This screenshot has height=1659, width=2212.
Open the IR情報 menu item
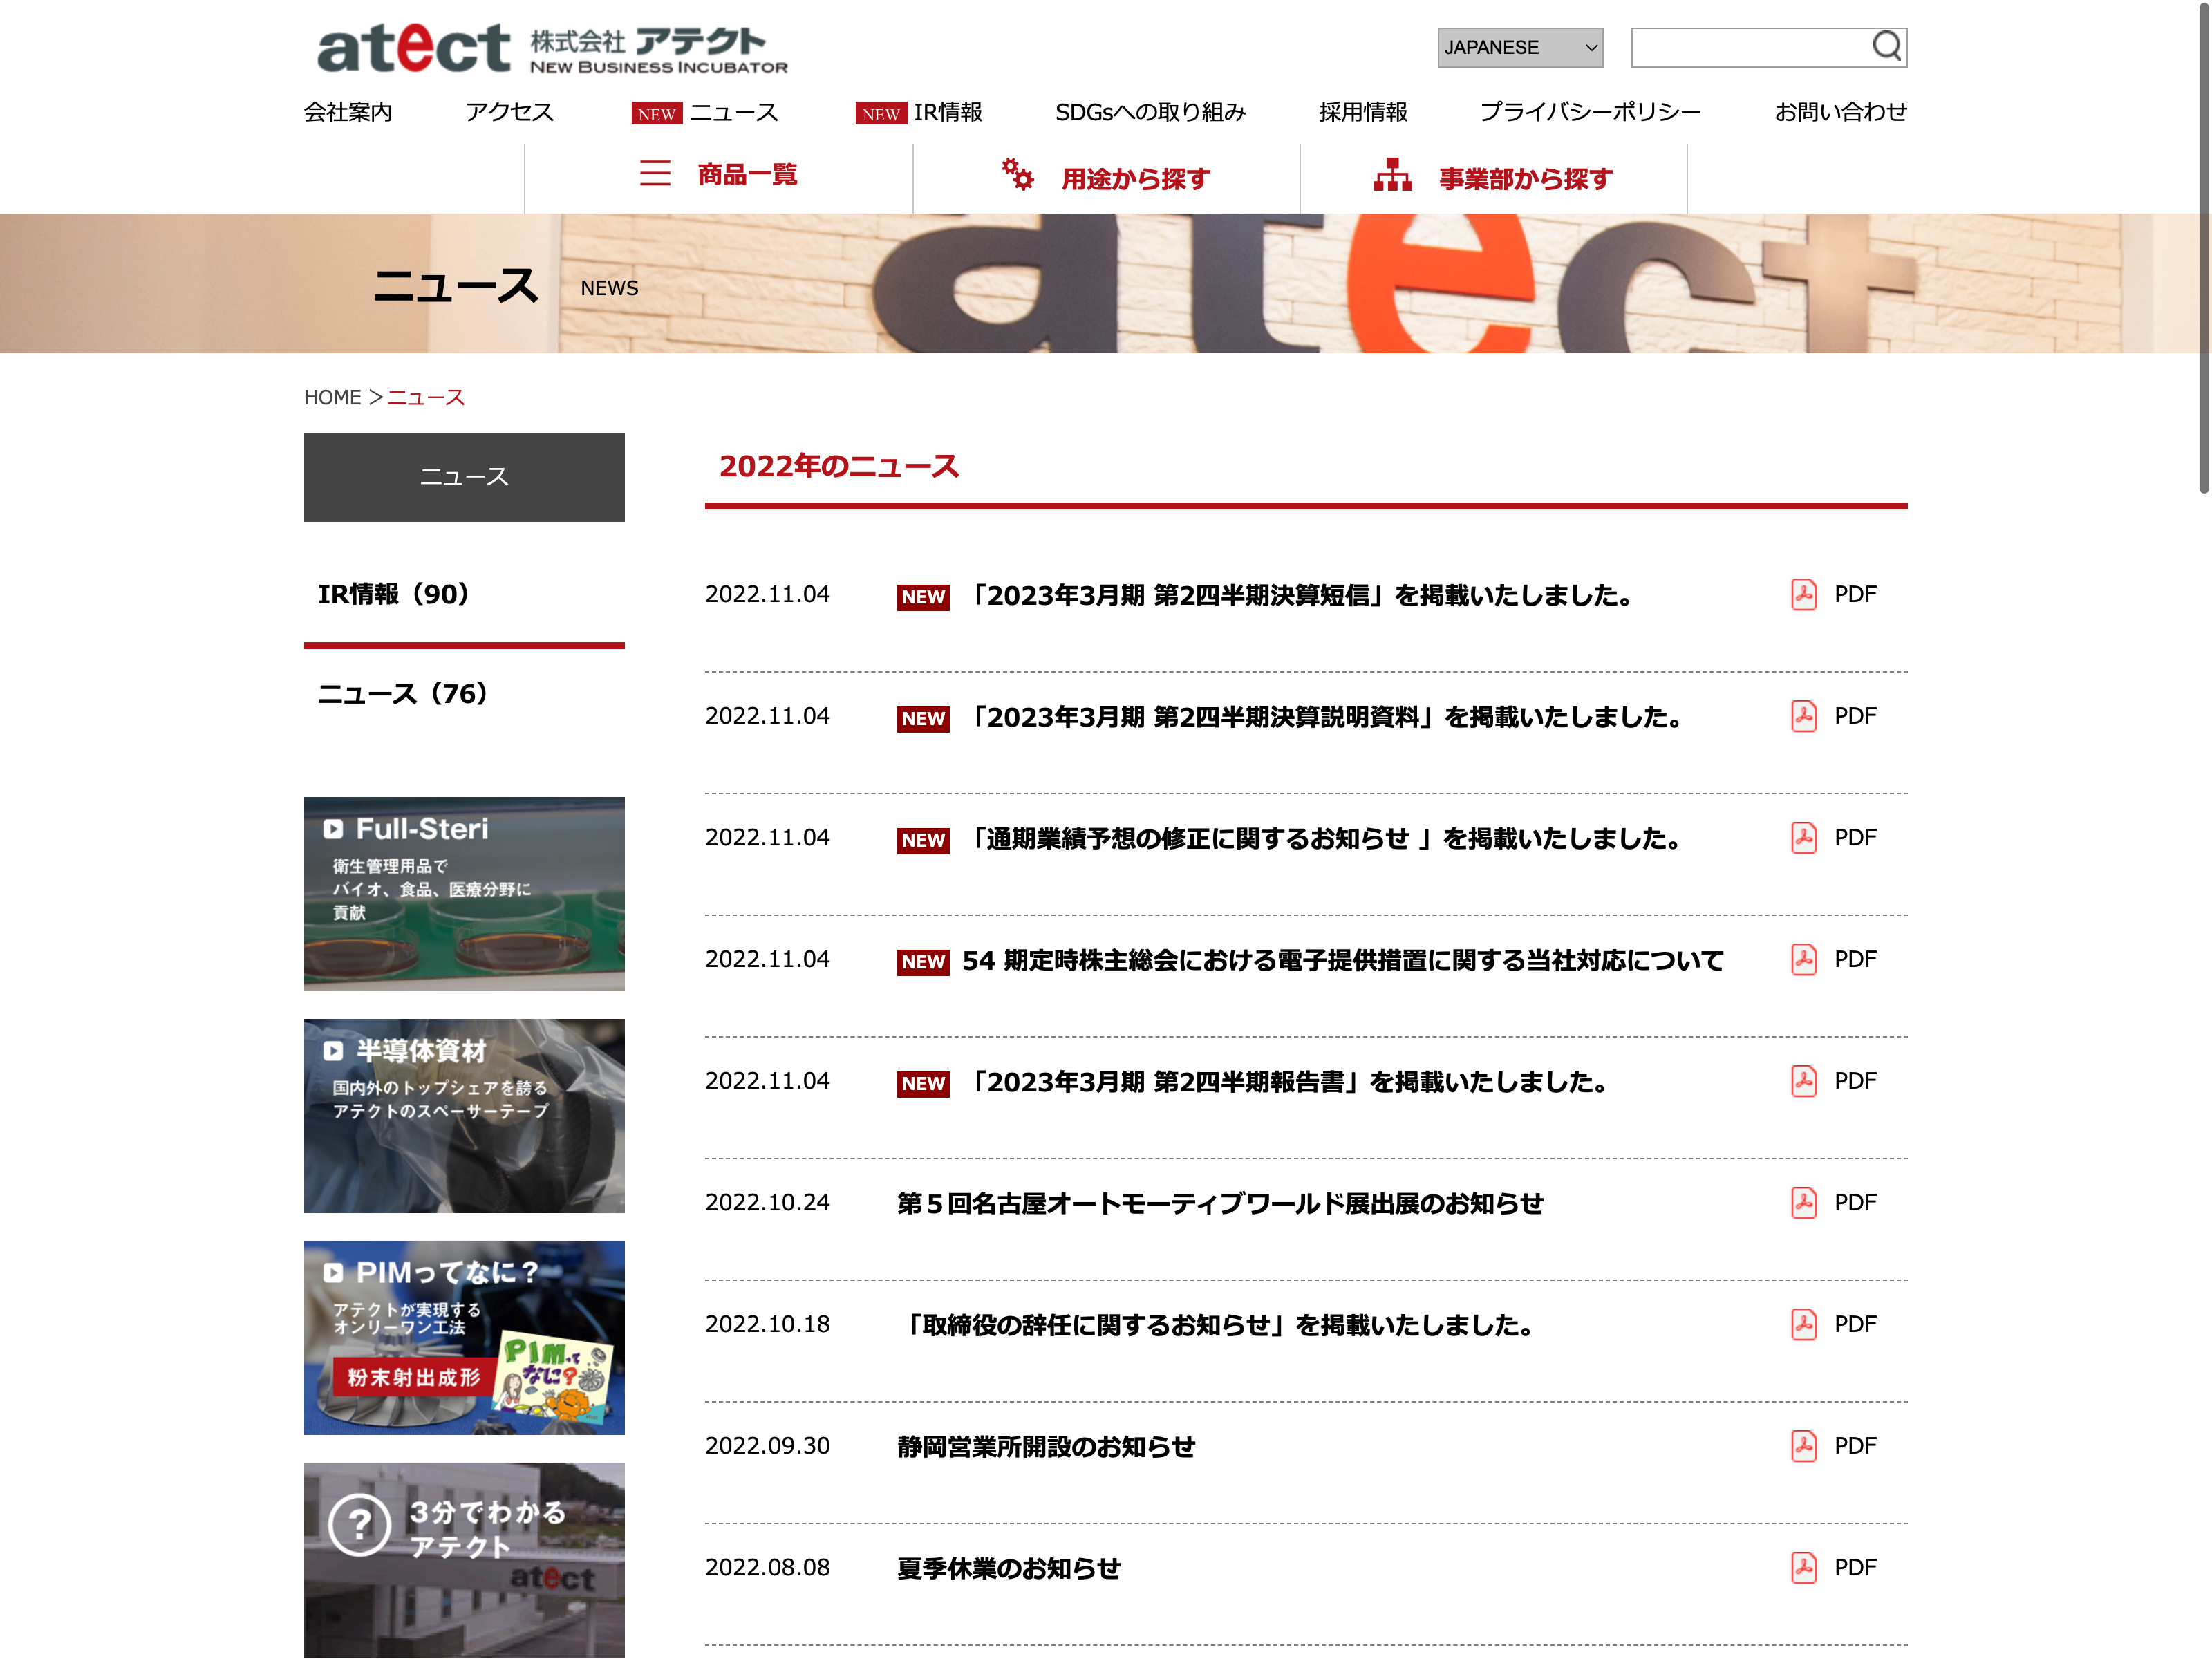click(x=947, y=112)
